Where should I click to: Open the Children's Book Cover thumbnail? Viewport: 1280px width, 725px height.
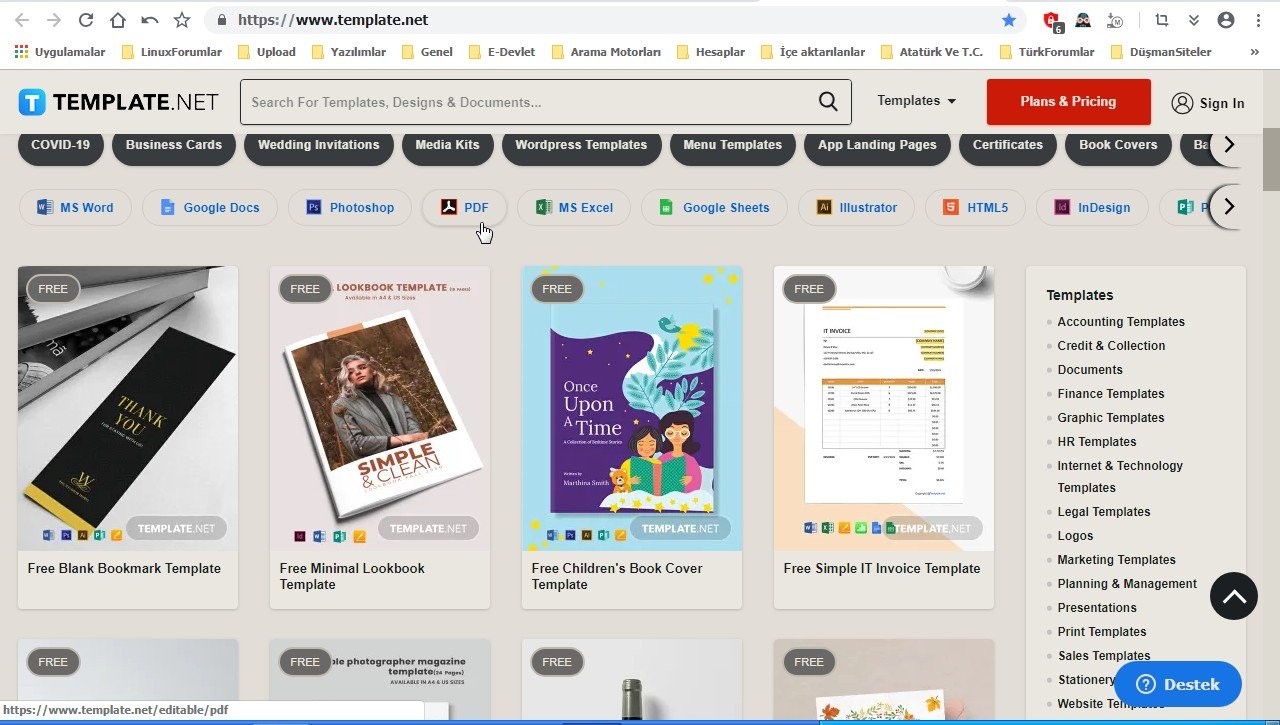(632, 408)
